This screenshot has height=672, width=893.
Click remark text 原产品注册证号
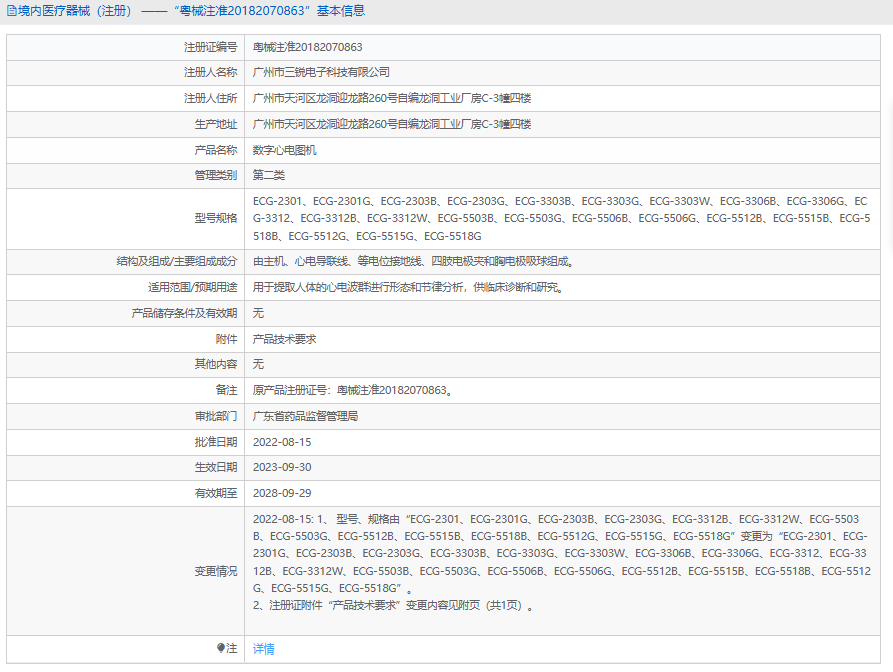click(353, 391)
